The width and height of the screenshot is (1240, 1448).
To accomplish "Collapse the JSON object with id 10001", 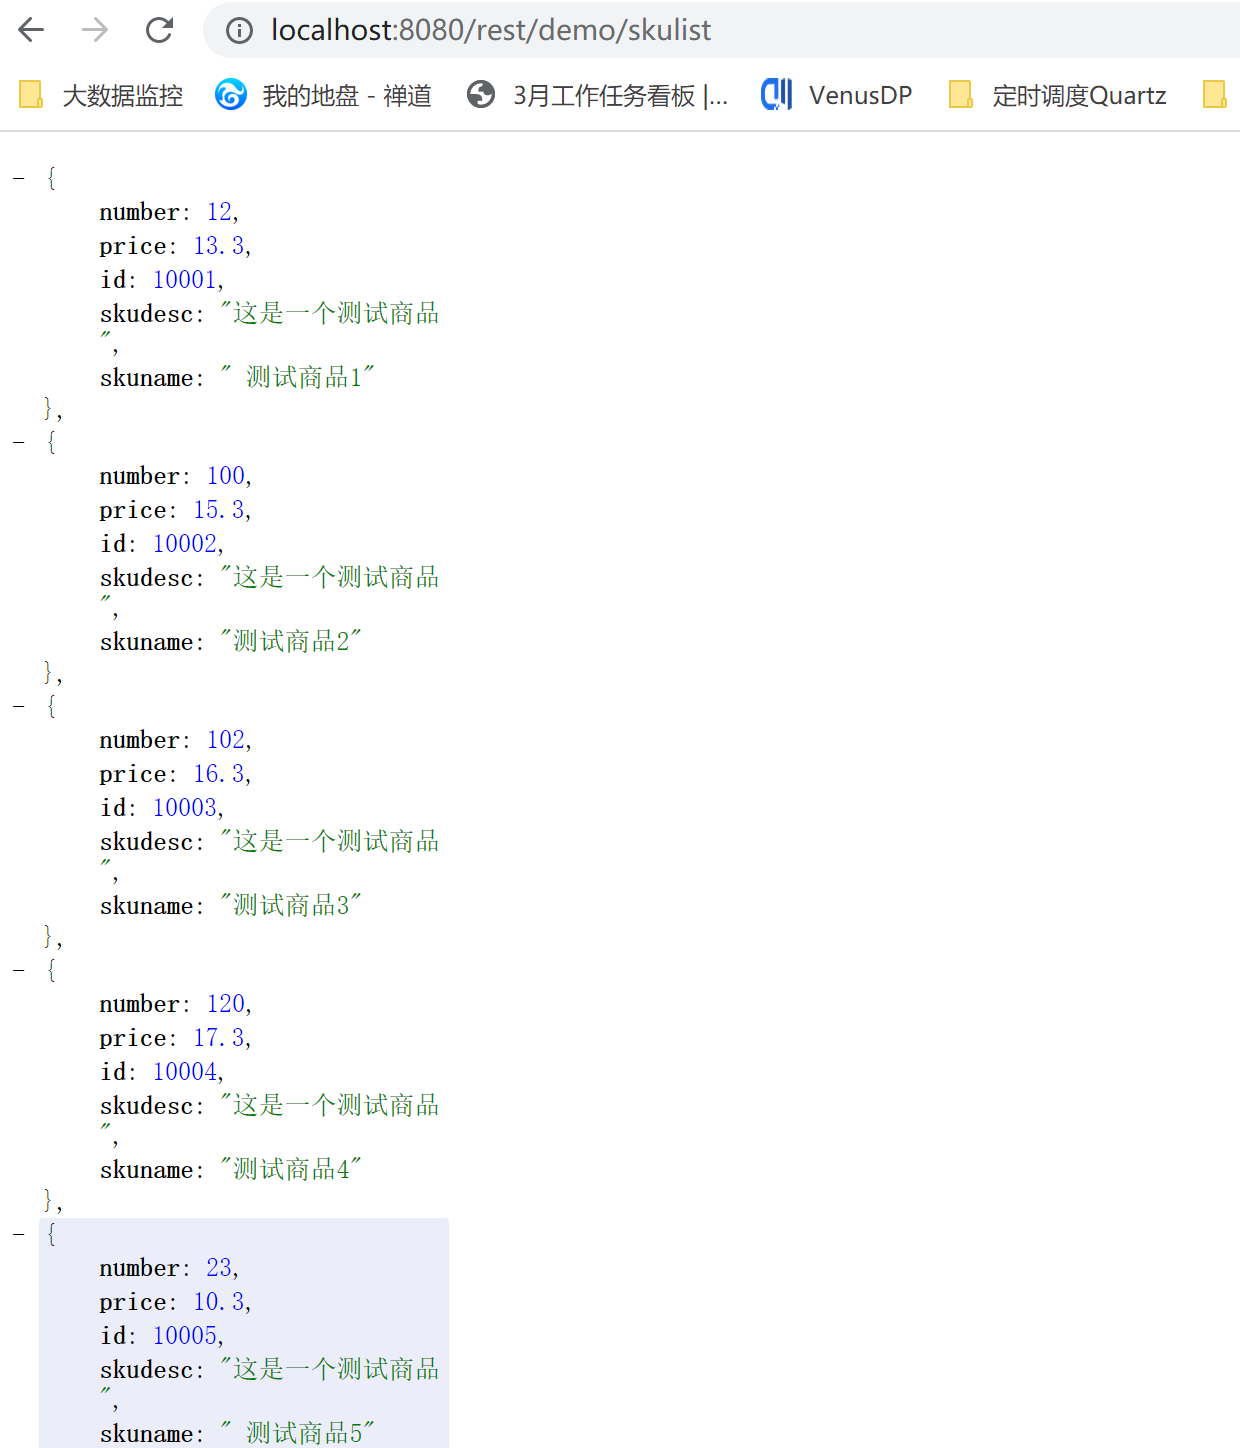I will click(19, 179).
